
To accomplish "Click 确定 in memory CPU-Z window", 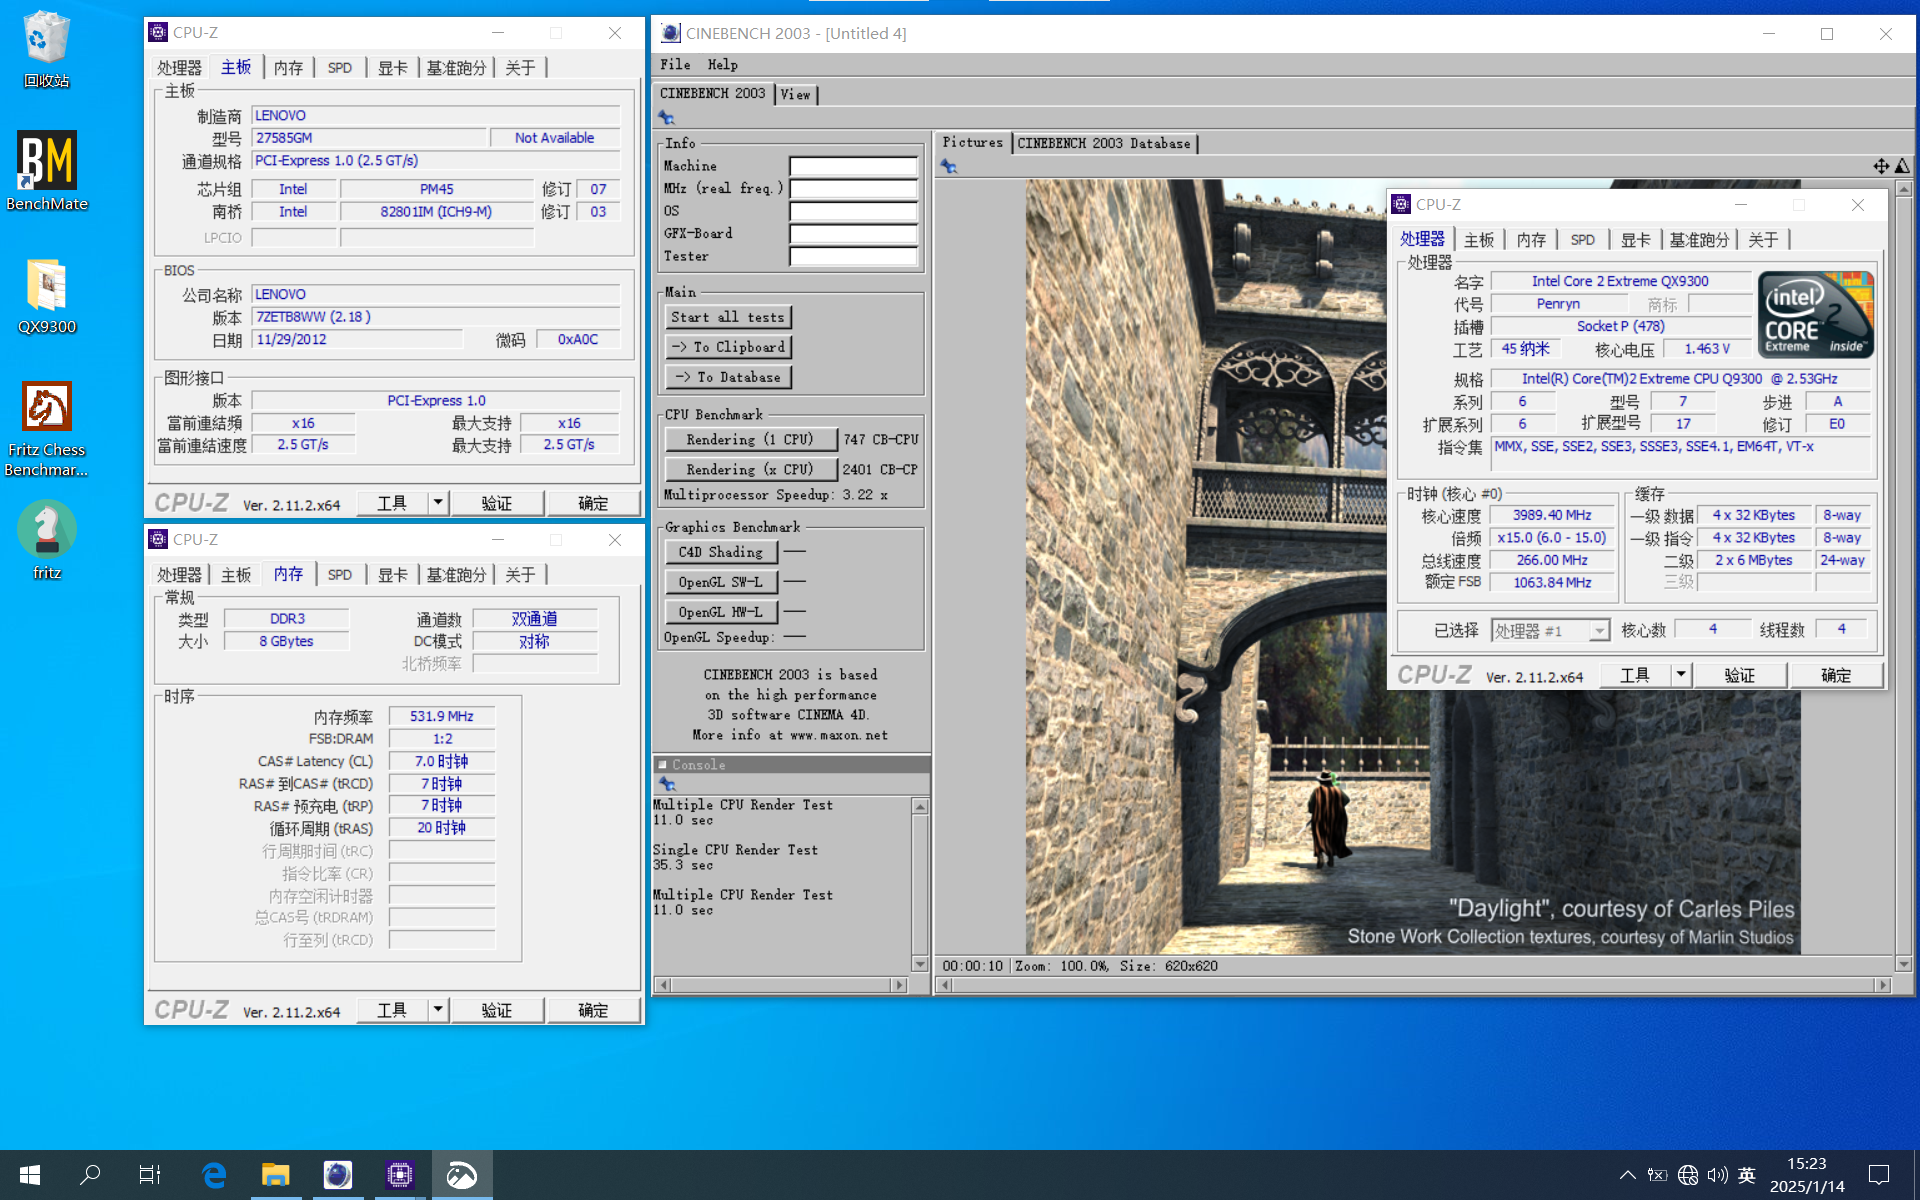I will (593, 1010).
